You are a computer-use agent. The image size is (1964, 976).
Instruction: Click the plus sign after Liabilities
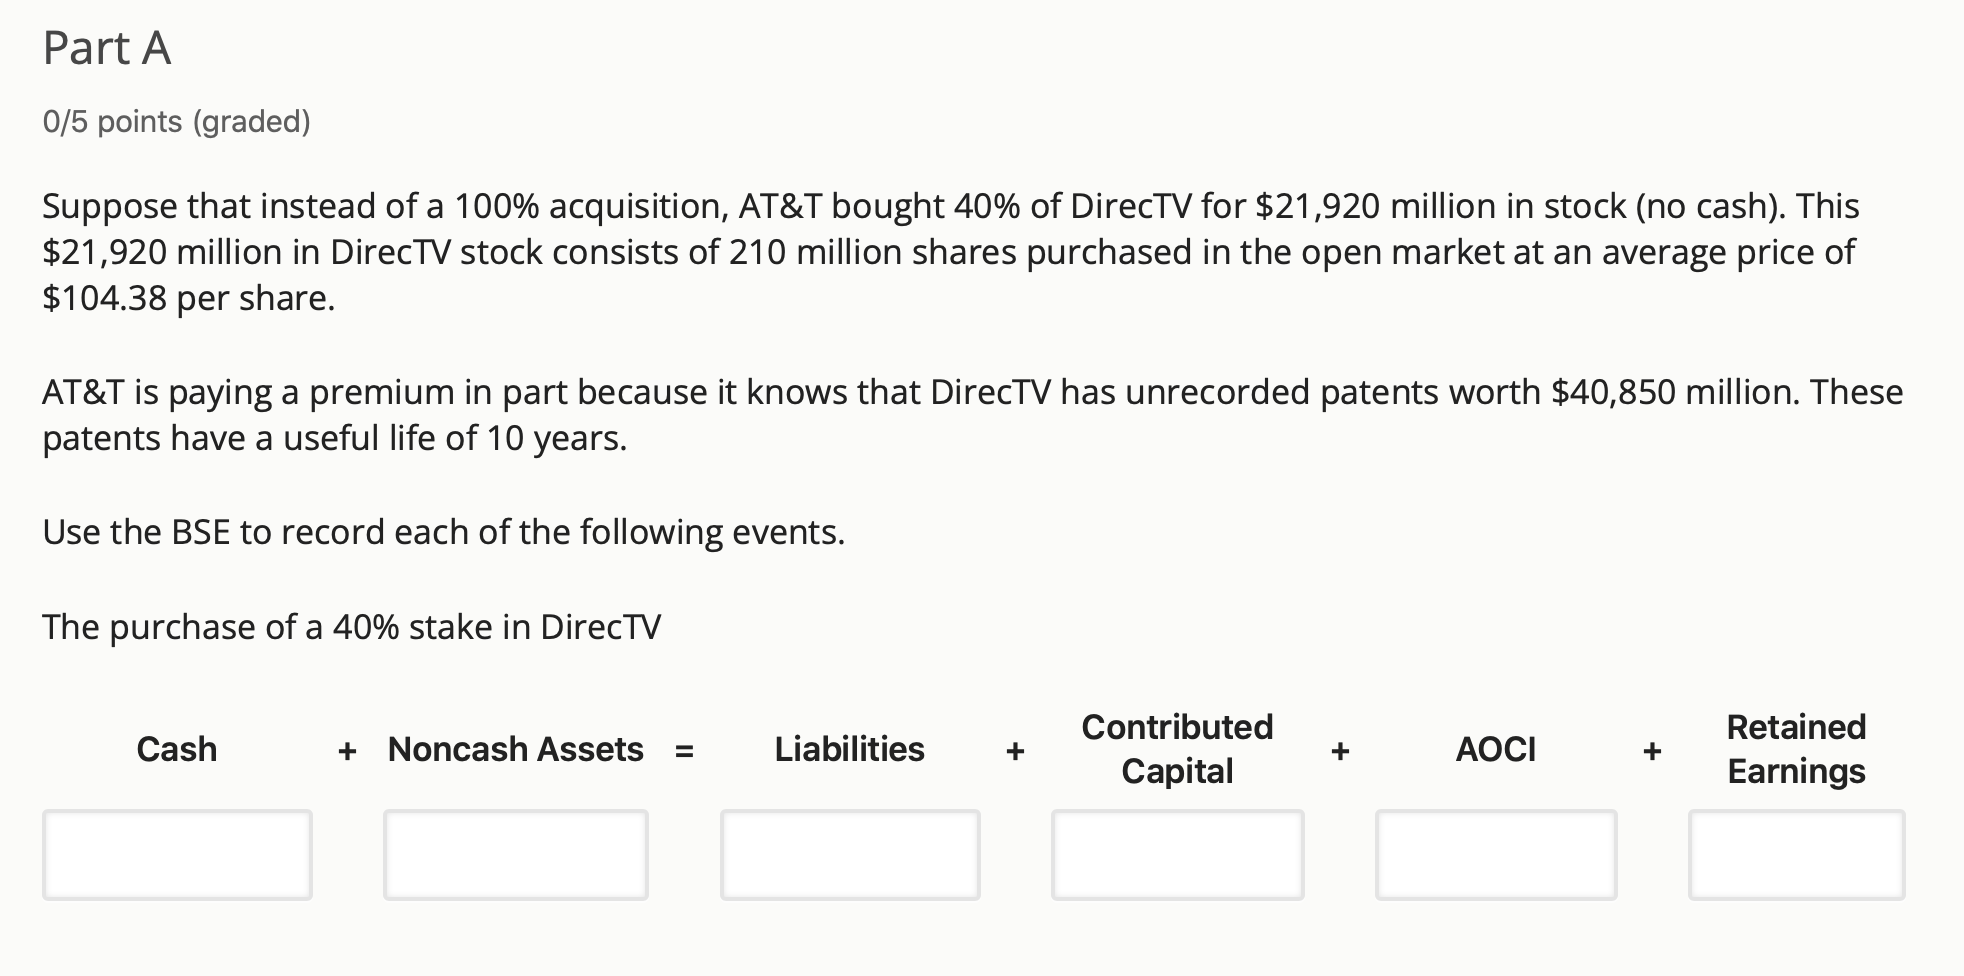[x=1015, y=750]
